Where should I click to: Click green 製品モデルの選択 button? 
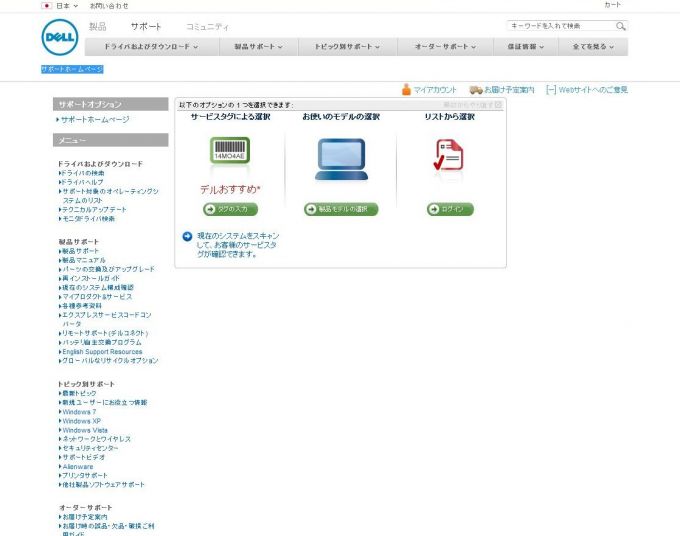341,209
